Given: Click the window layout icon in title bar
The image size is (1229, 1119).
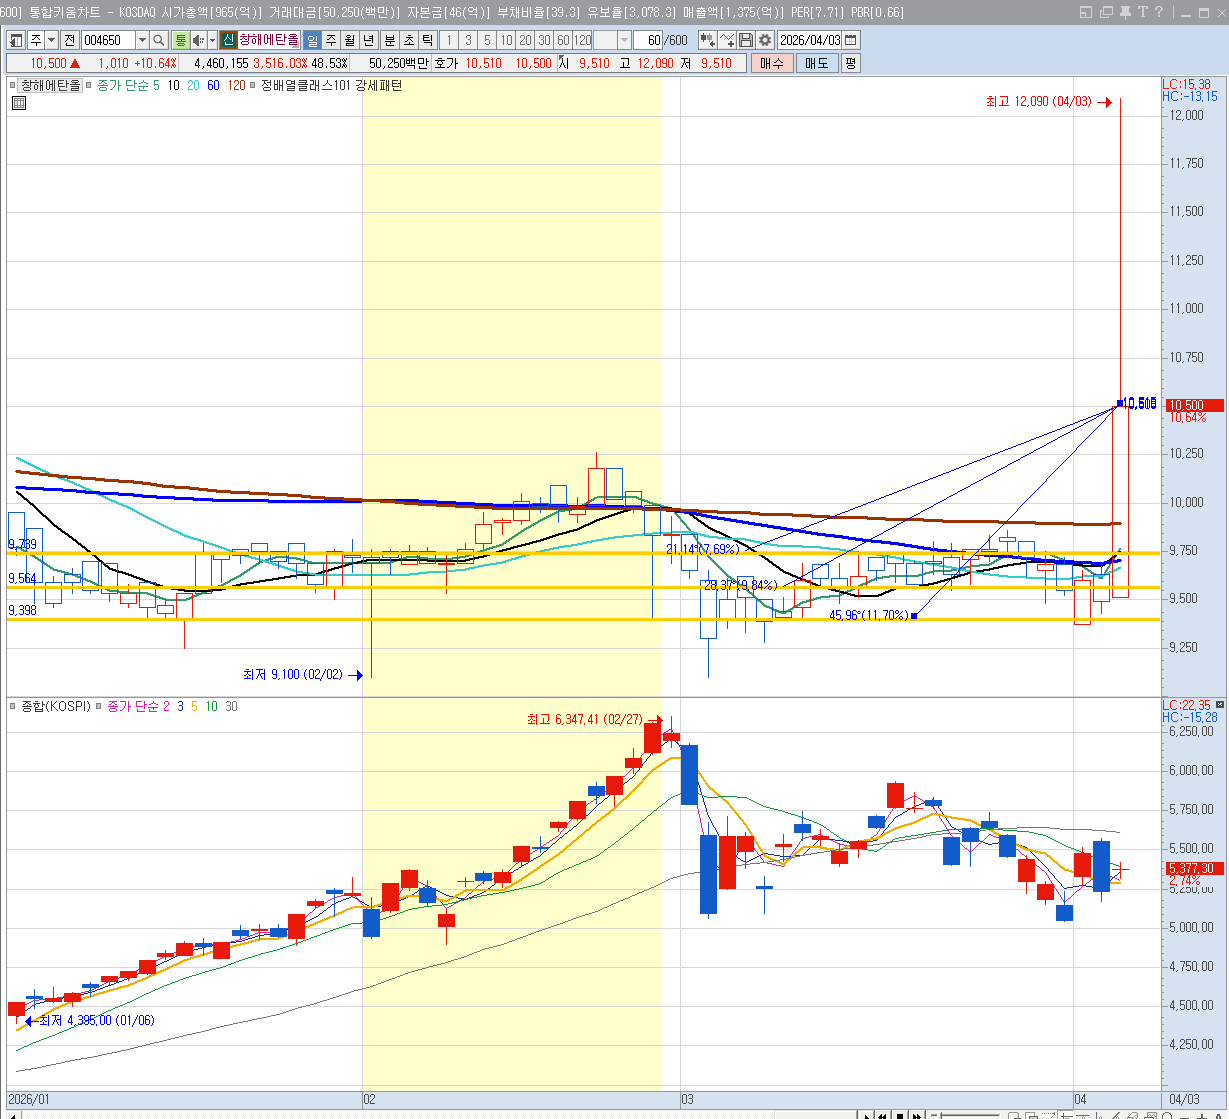Looking at the screenshot, I should 1086,12.
